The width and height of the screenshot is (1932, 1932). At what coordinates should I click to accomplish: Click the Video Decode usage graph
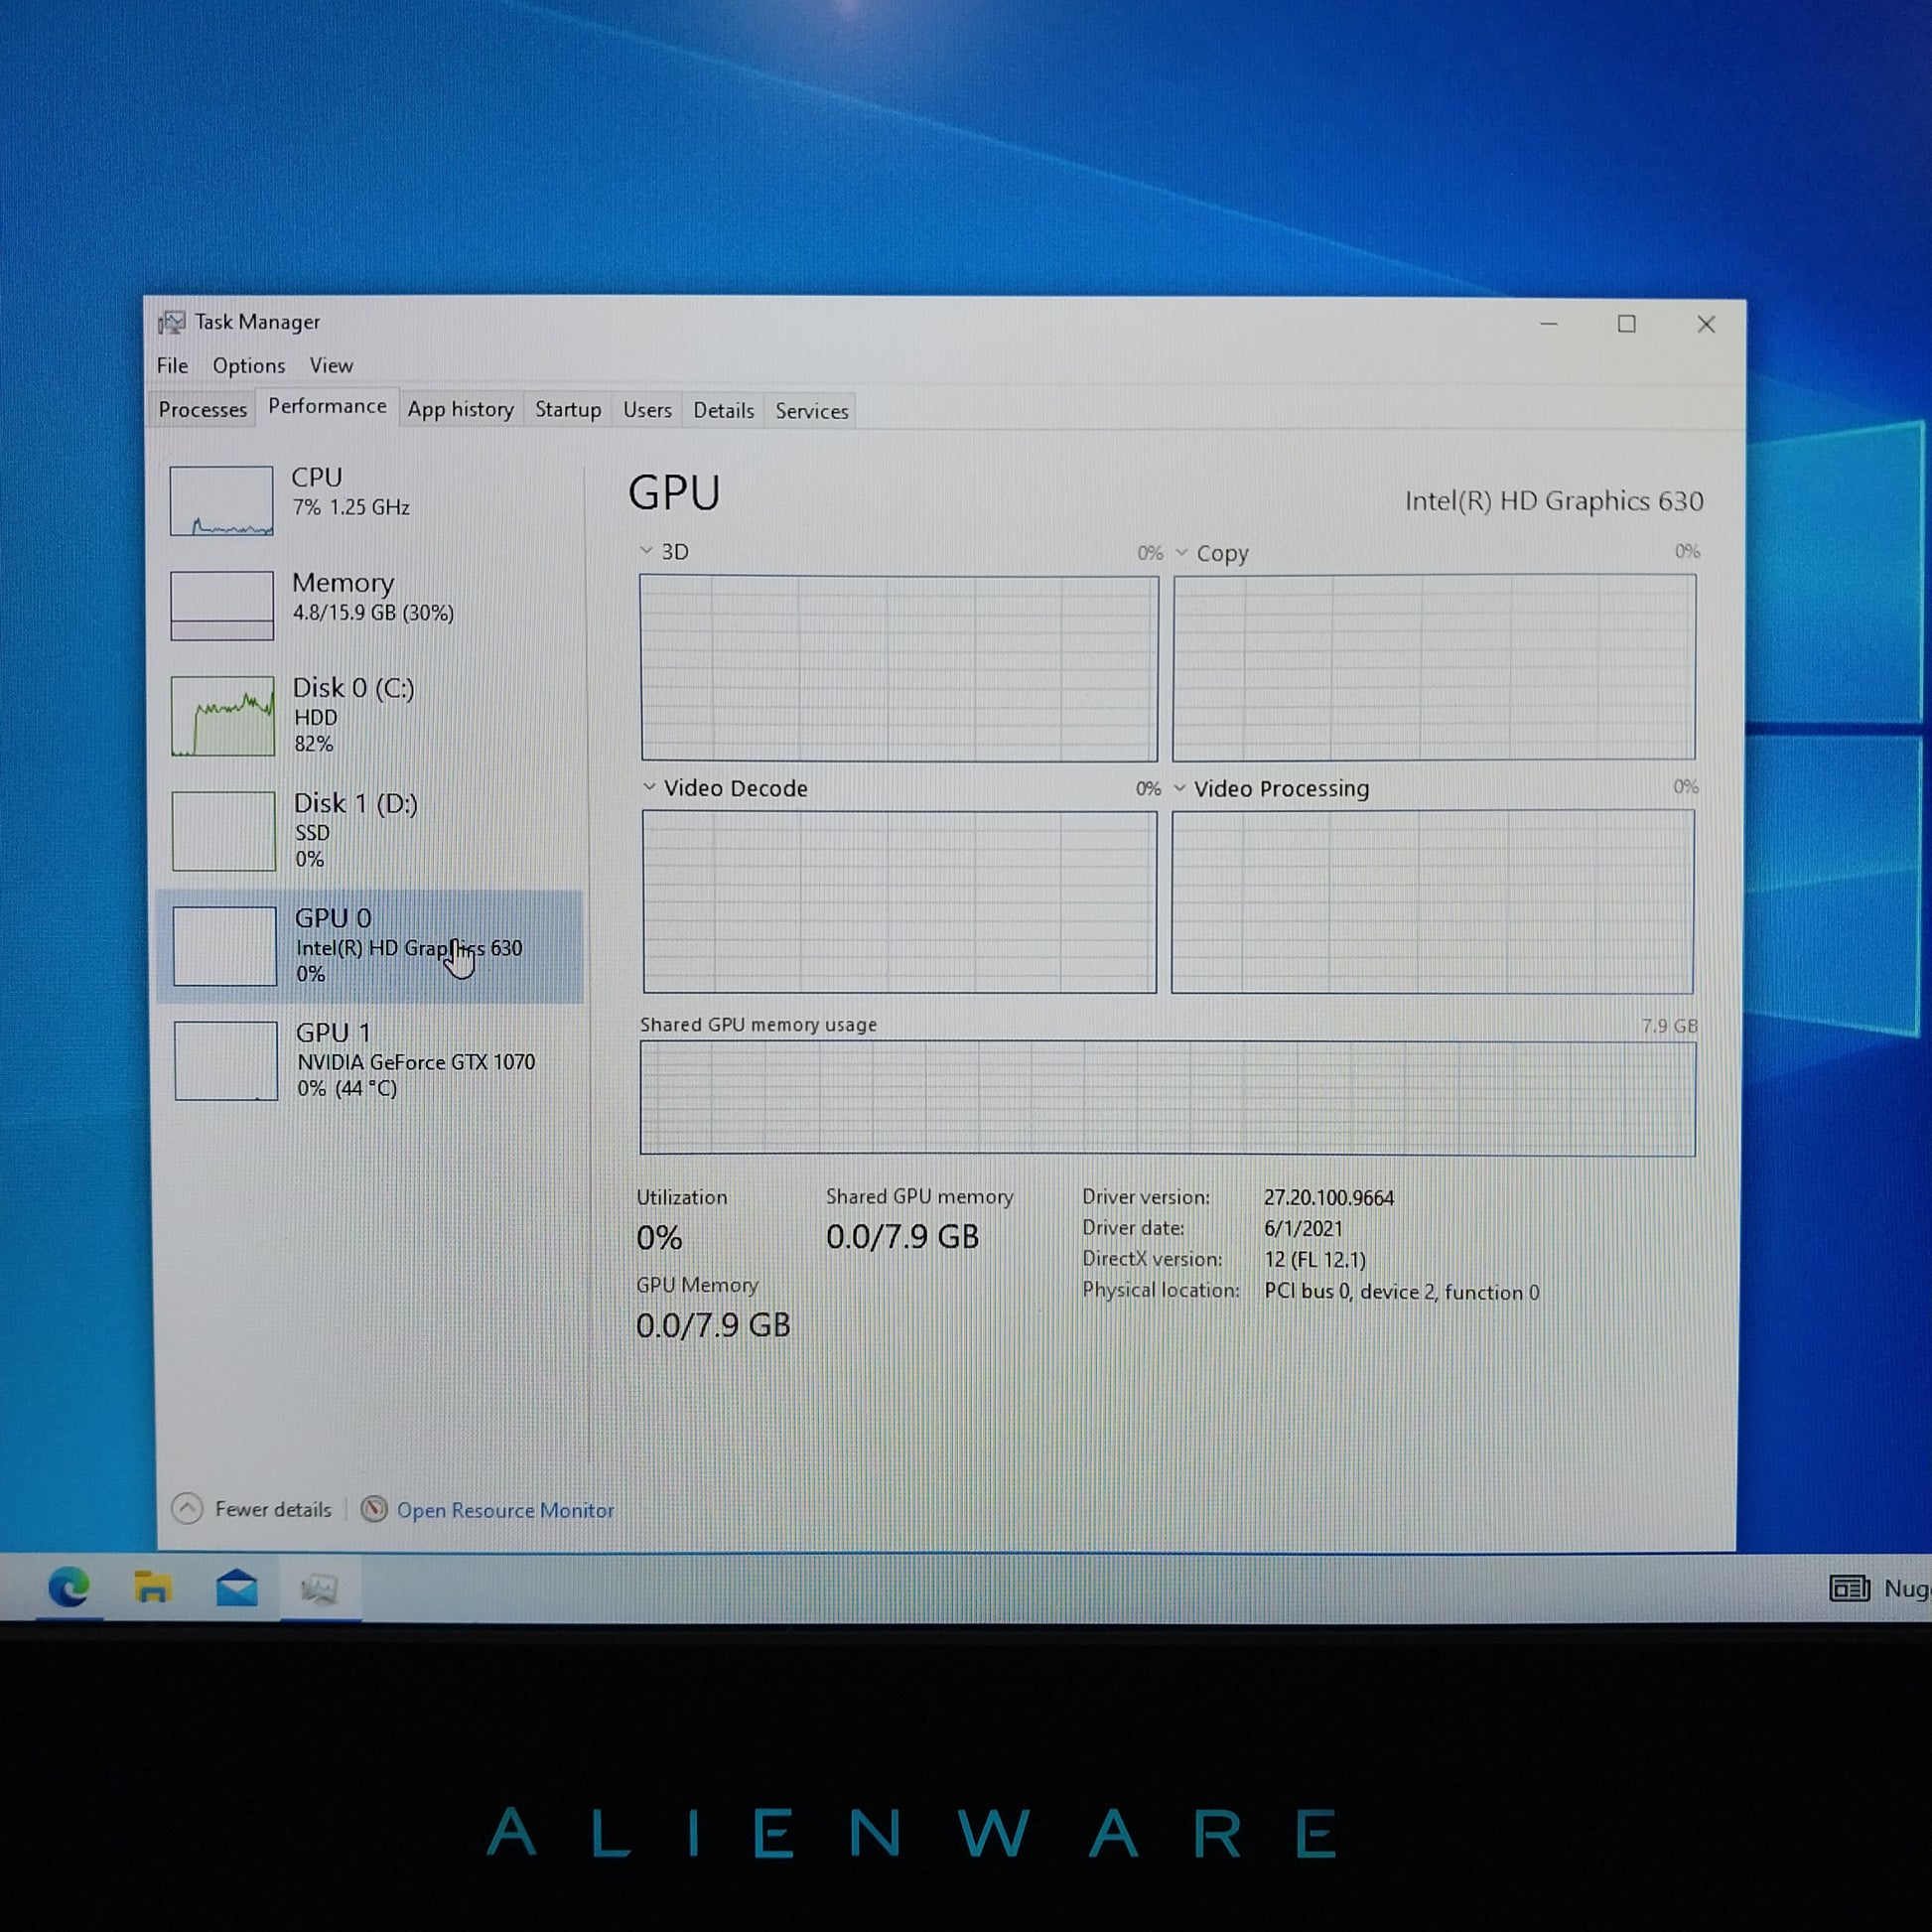point(899,902)
